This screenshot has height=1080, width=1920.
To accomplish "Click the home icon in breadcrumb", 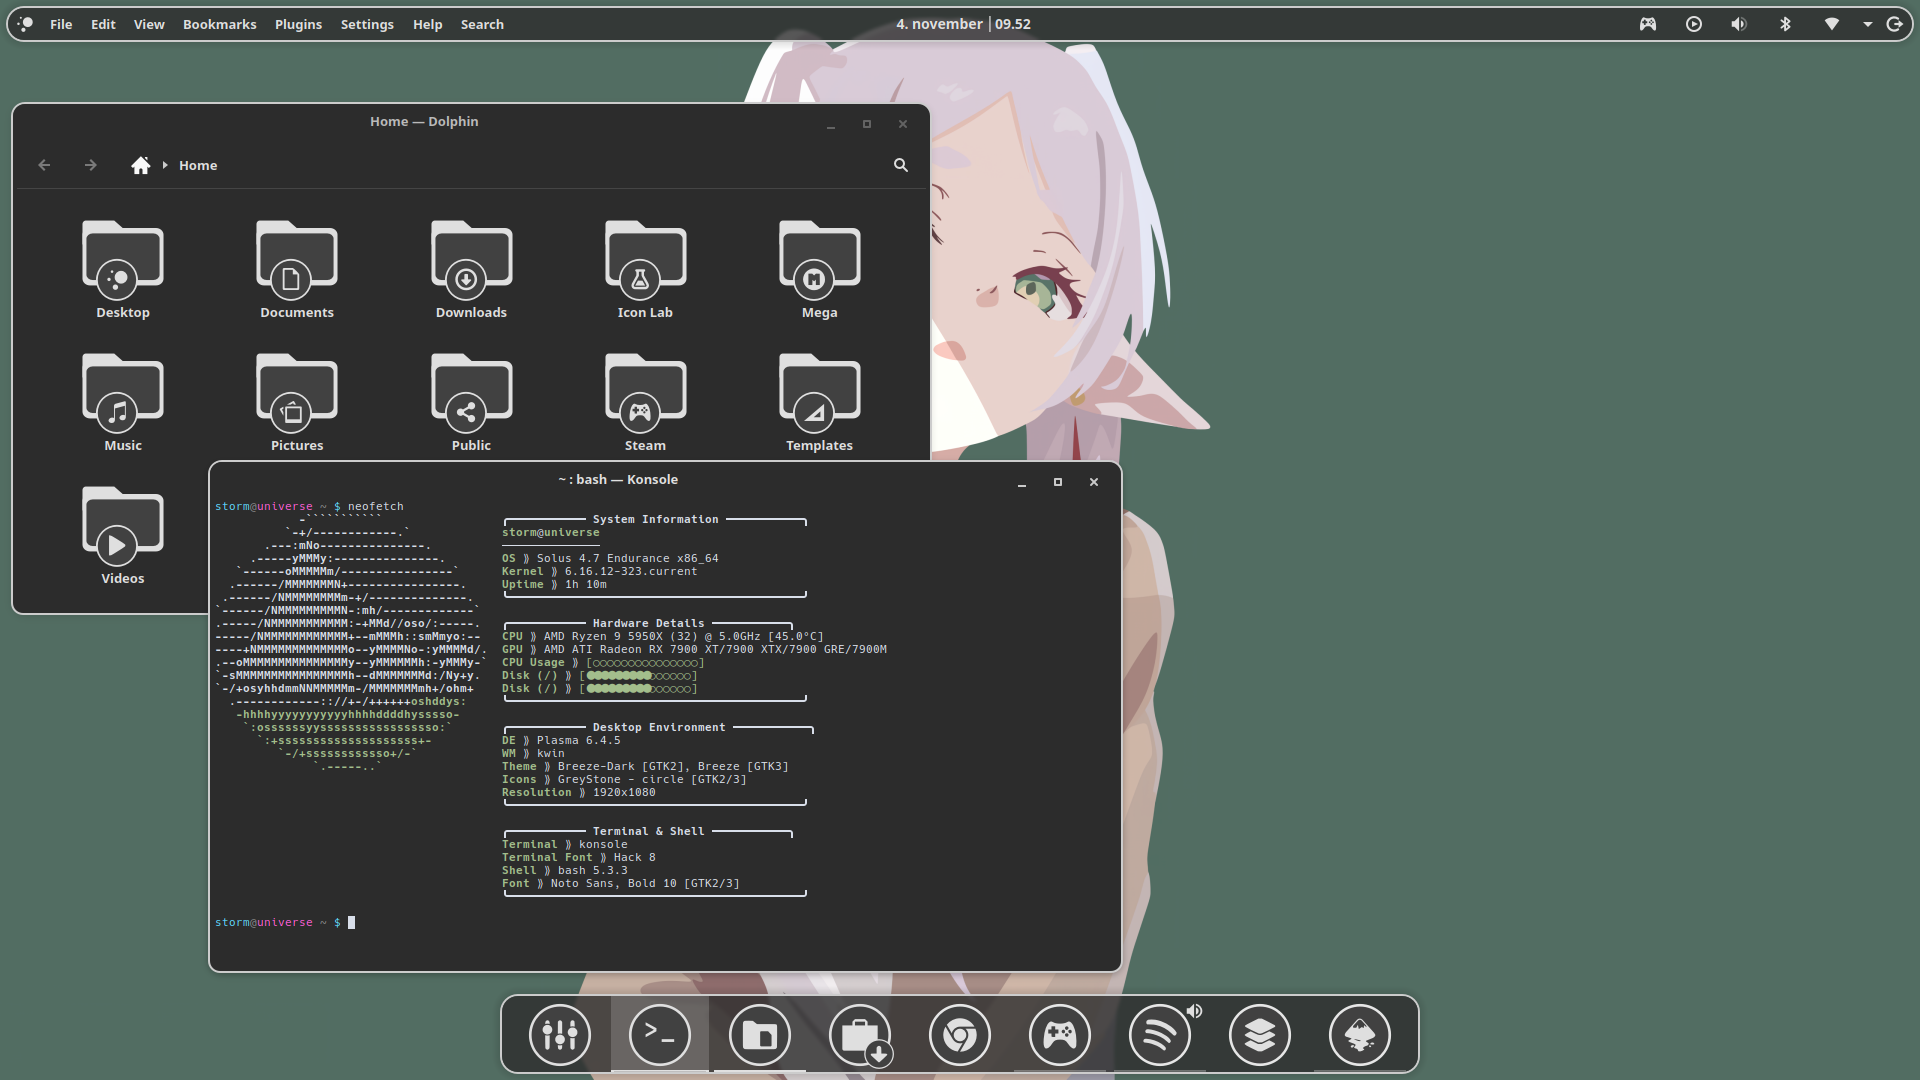I will coord(140,165).
